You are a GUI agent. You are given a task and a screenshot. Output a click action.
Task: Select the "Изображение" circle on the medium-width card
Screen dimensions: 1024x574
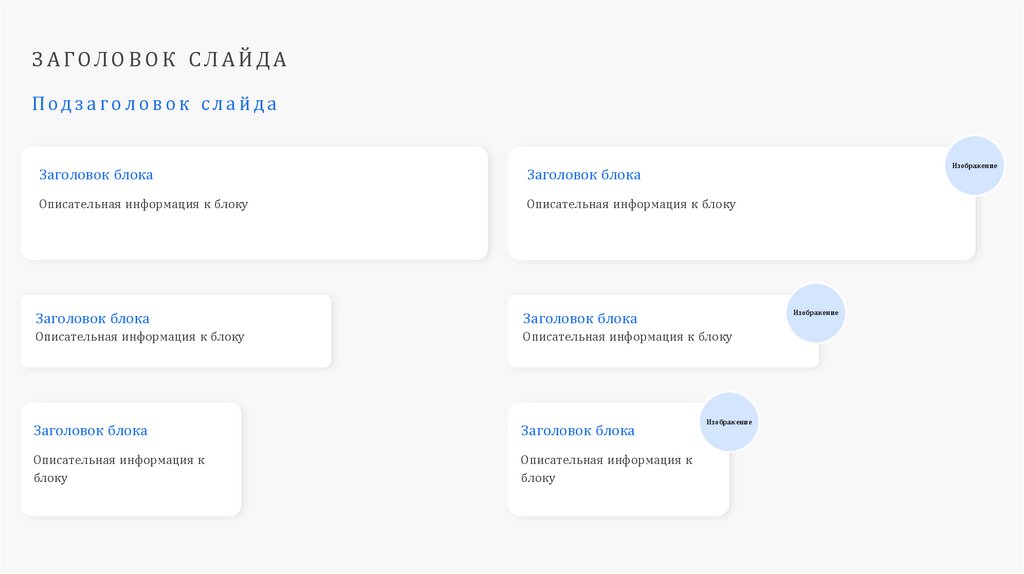816,313
